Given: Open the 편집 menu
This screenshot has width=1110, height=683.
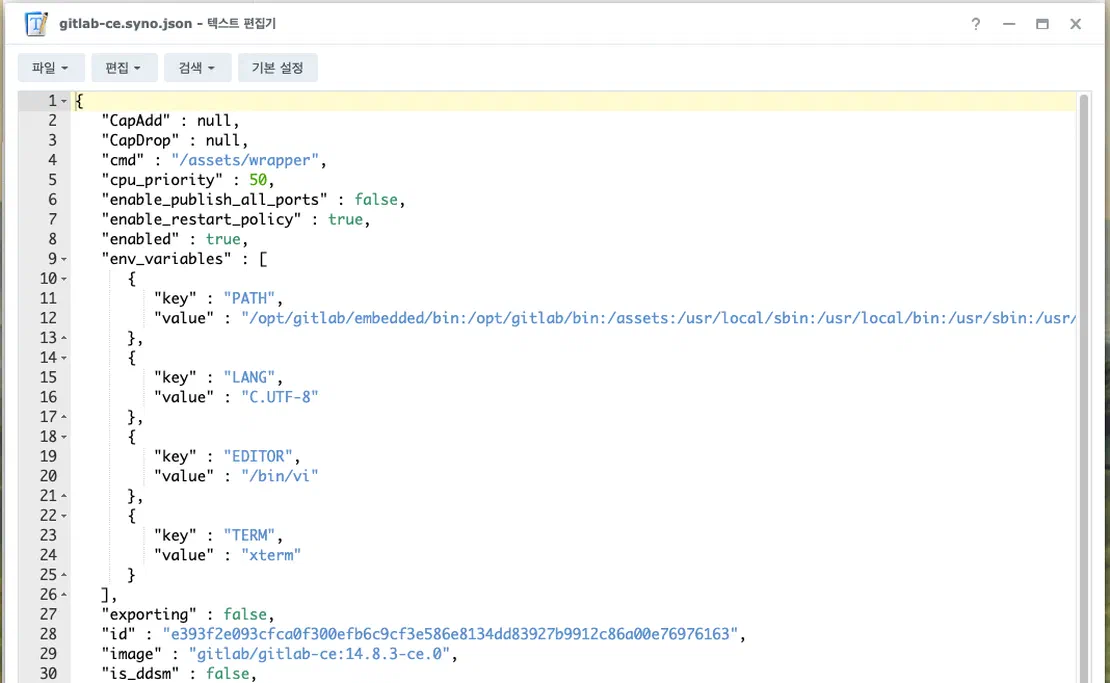Looking at the screenshot, I should point(124,68).
